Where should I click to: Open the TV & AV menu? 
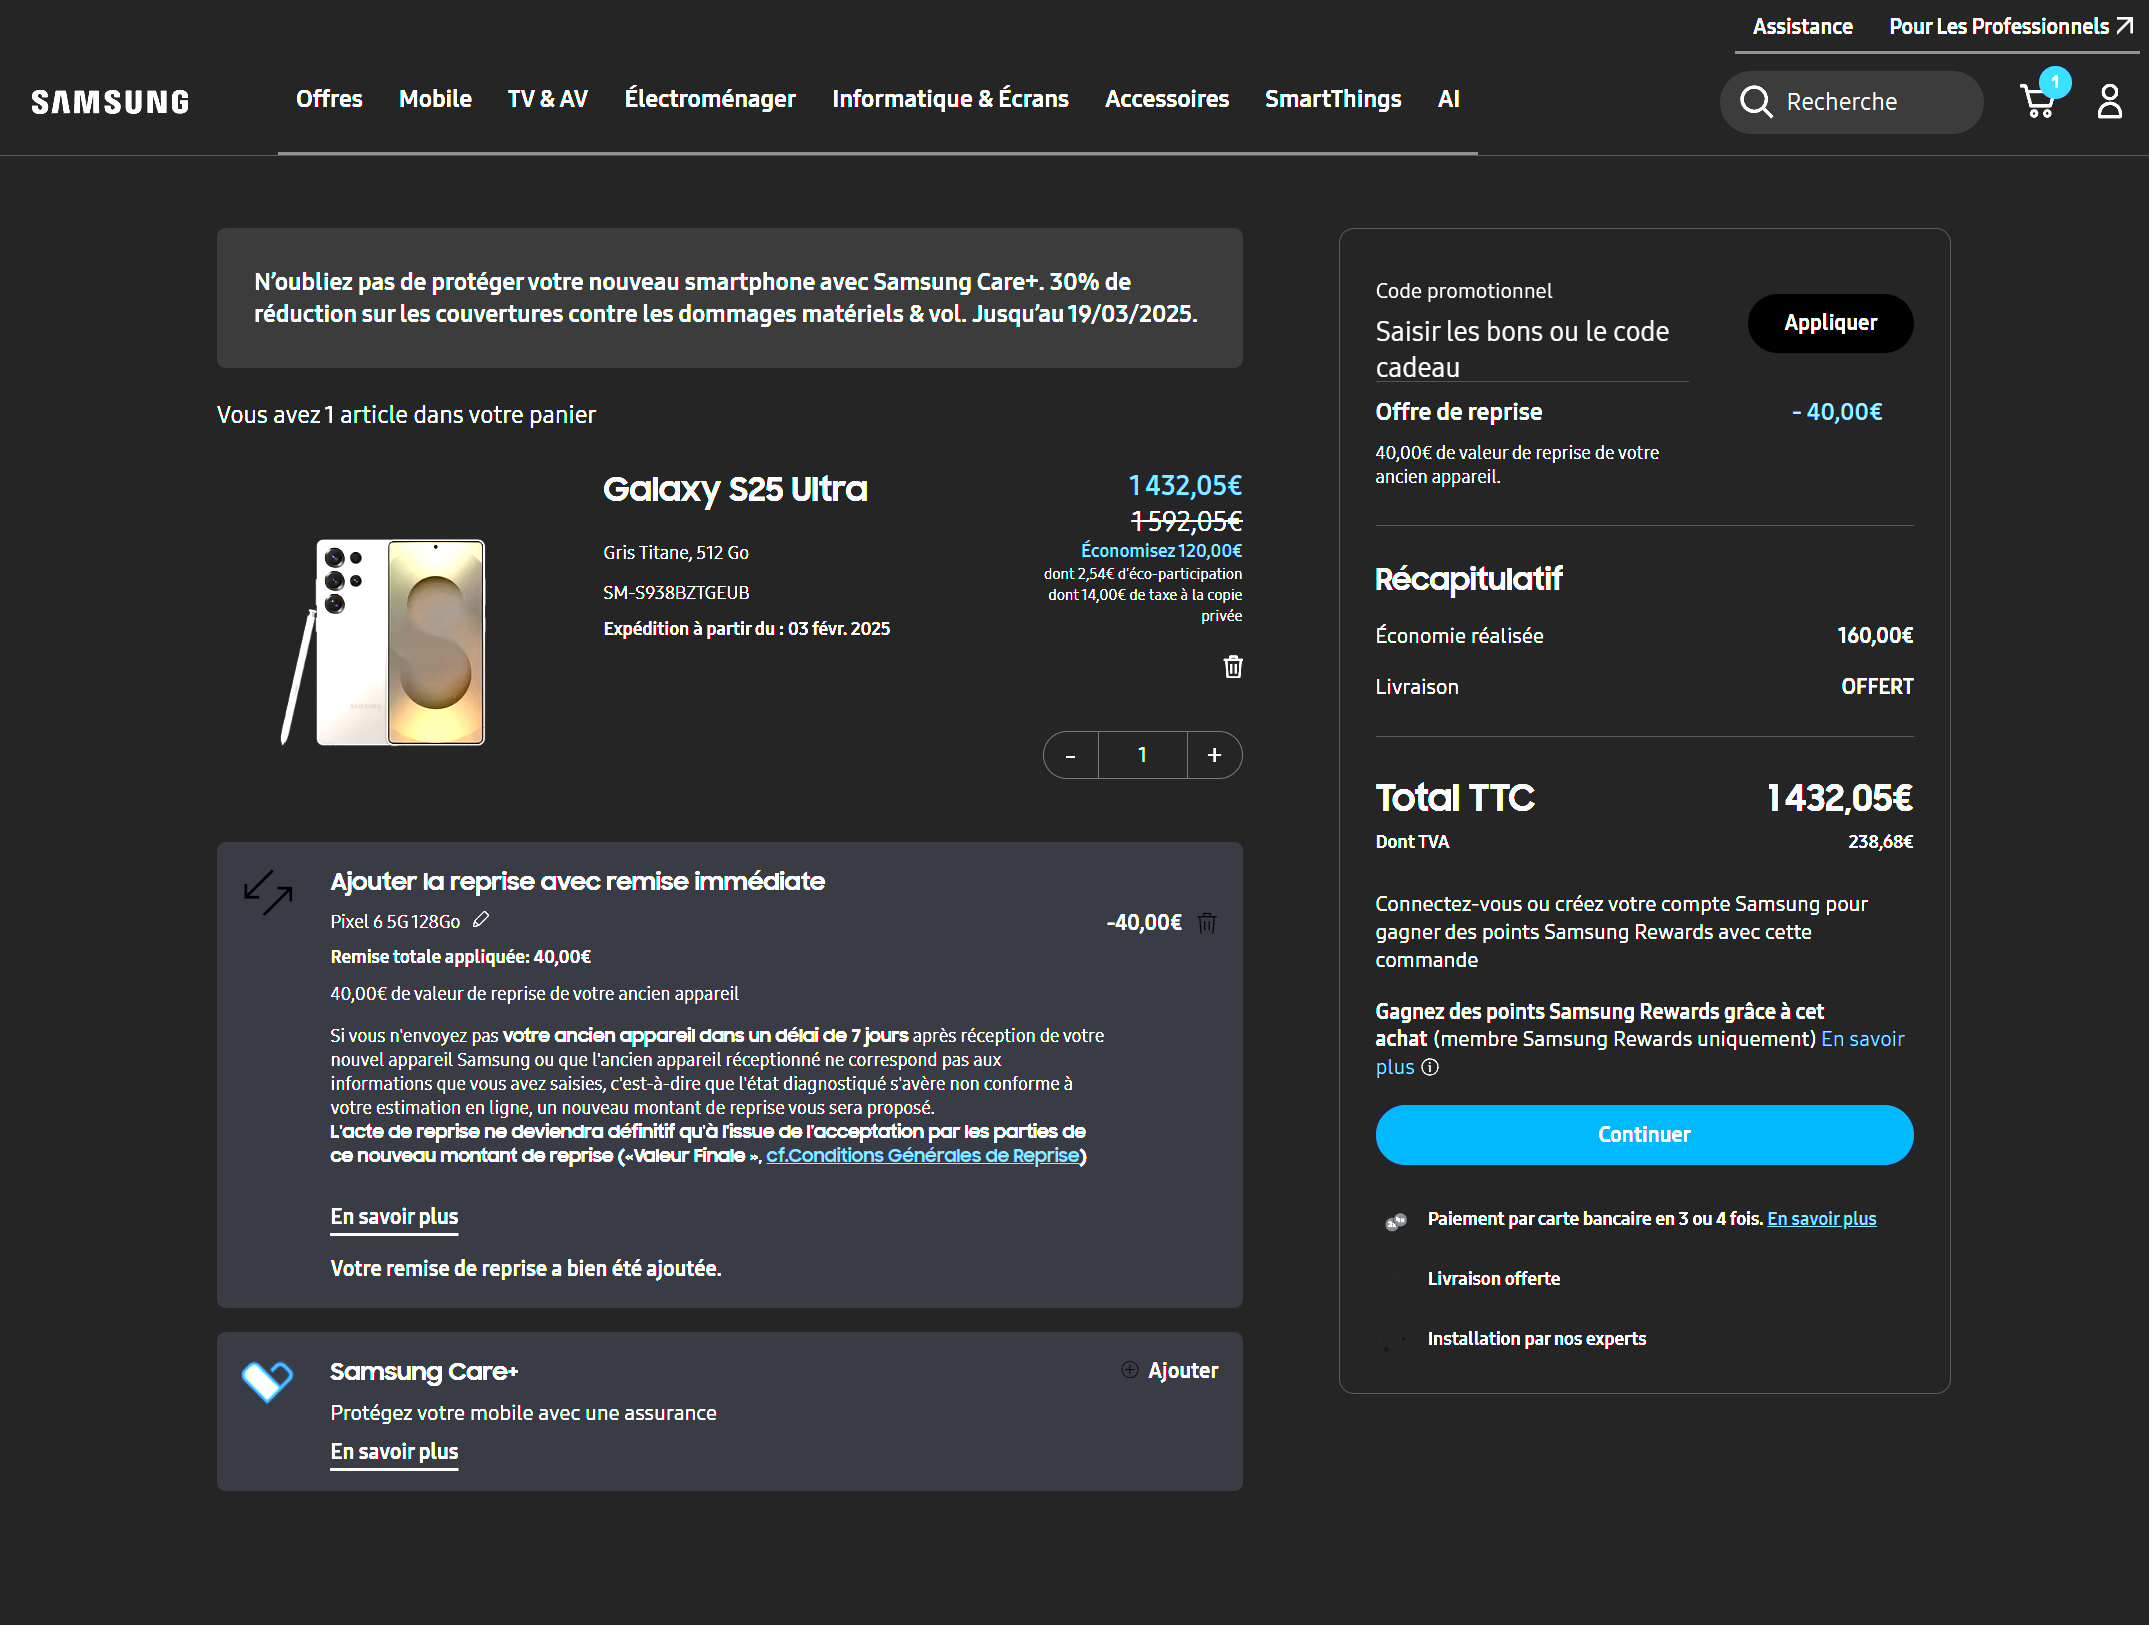pos(548,99)
